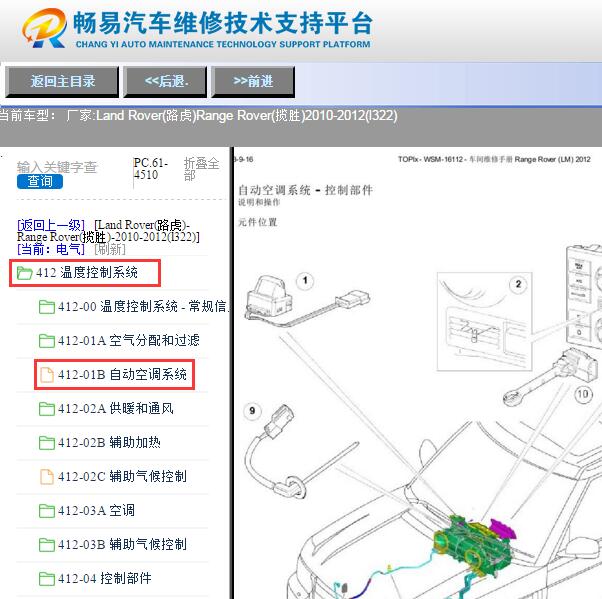Image resolution: width=602 pixels, height=599 pixels.
Task: Focus the 输入关键字查 search field
Action: click(x=57, y=167)
